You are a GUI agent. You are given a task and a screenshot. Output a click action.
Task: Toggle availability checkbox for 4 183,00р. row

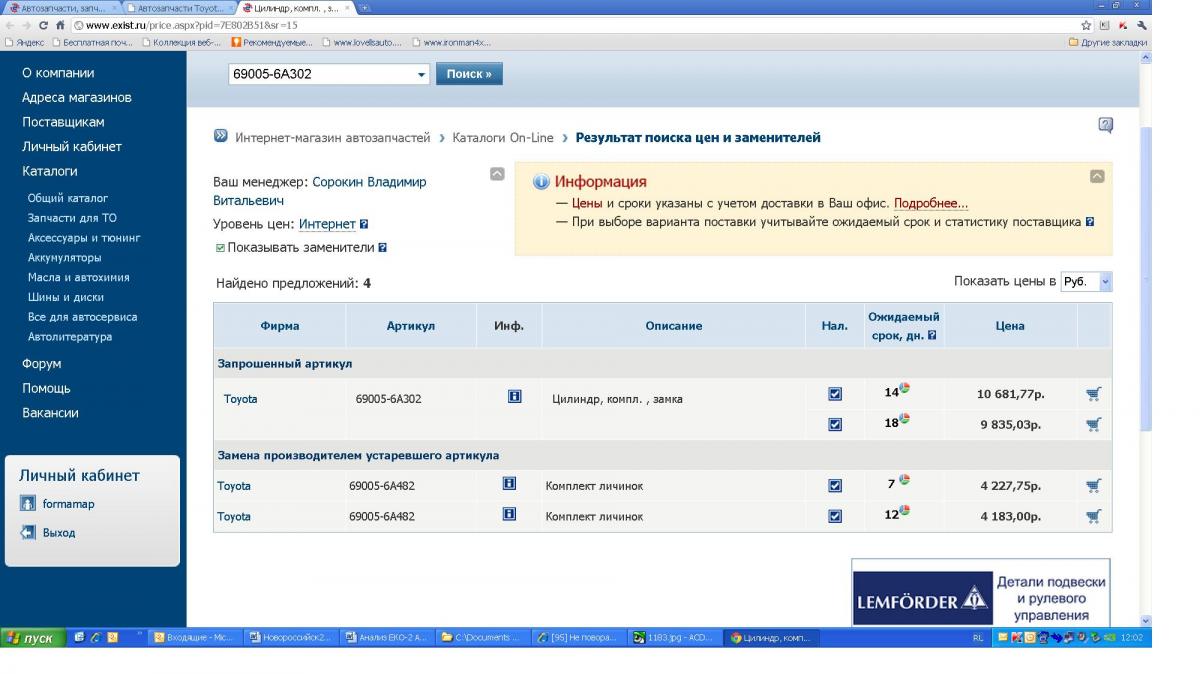click(x=835, y=517)
